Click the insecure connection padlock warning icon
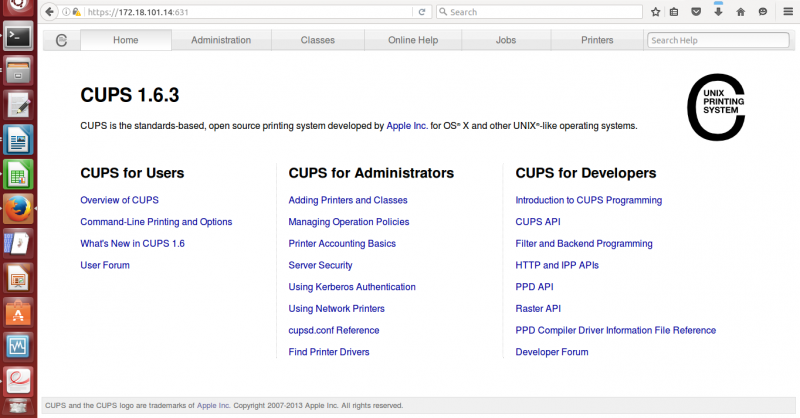 tap(77, 12)
